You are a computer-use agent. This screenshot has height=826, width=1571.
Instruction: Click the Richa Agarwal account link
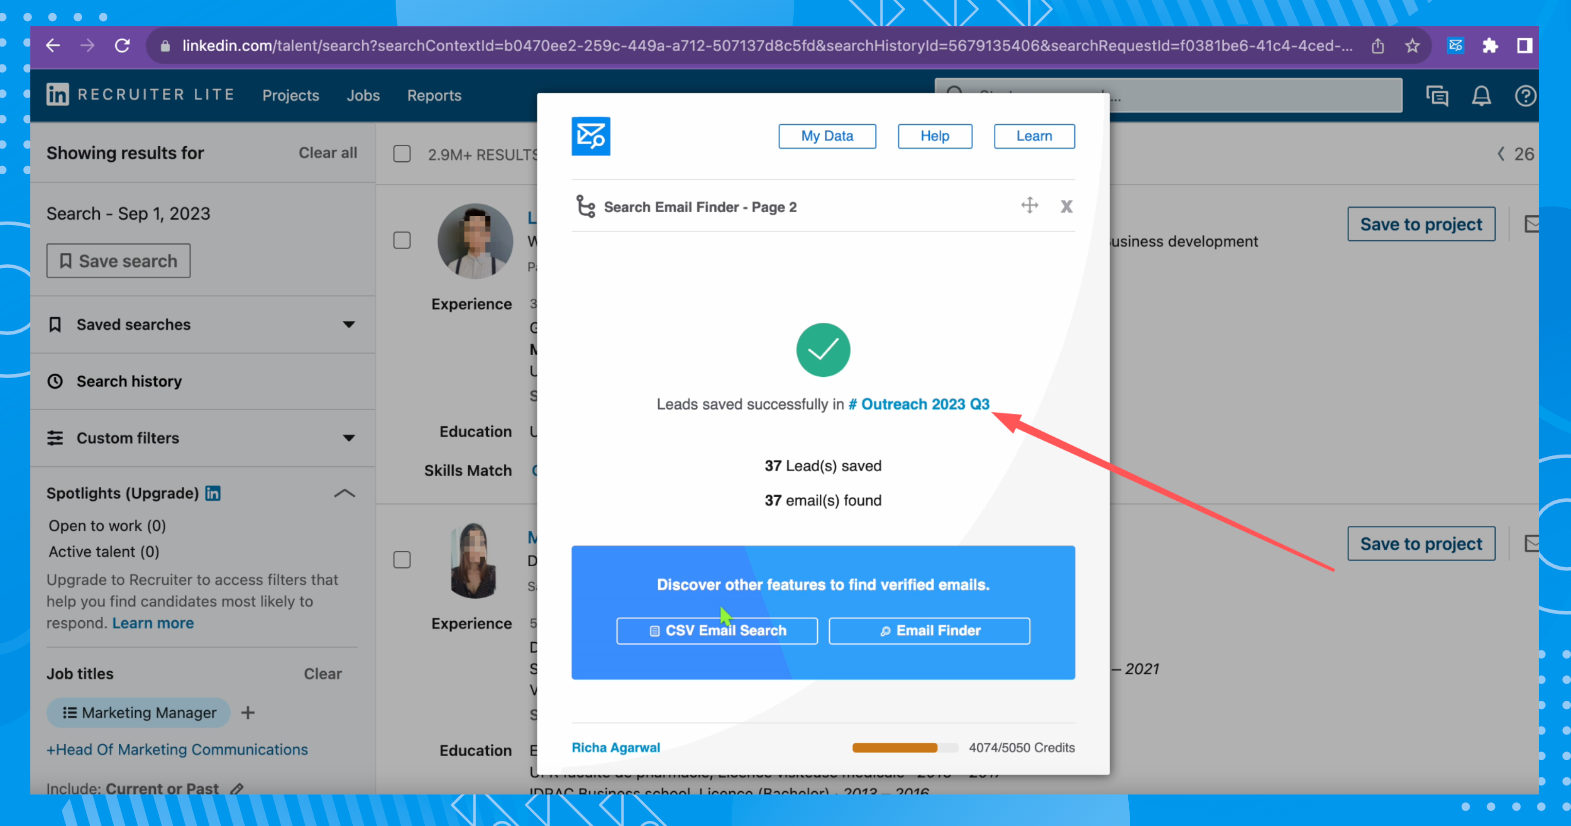616,748
